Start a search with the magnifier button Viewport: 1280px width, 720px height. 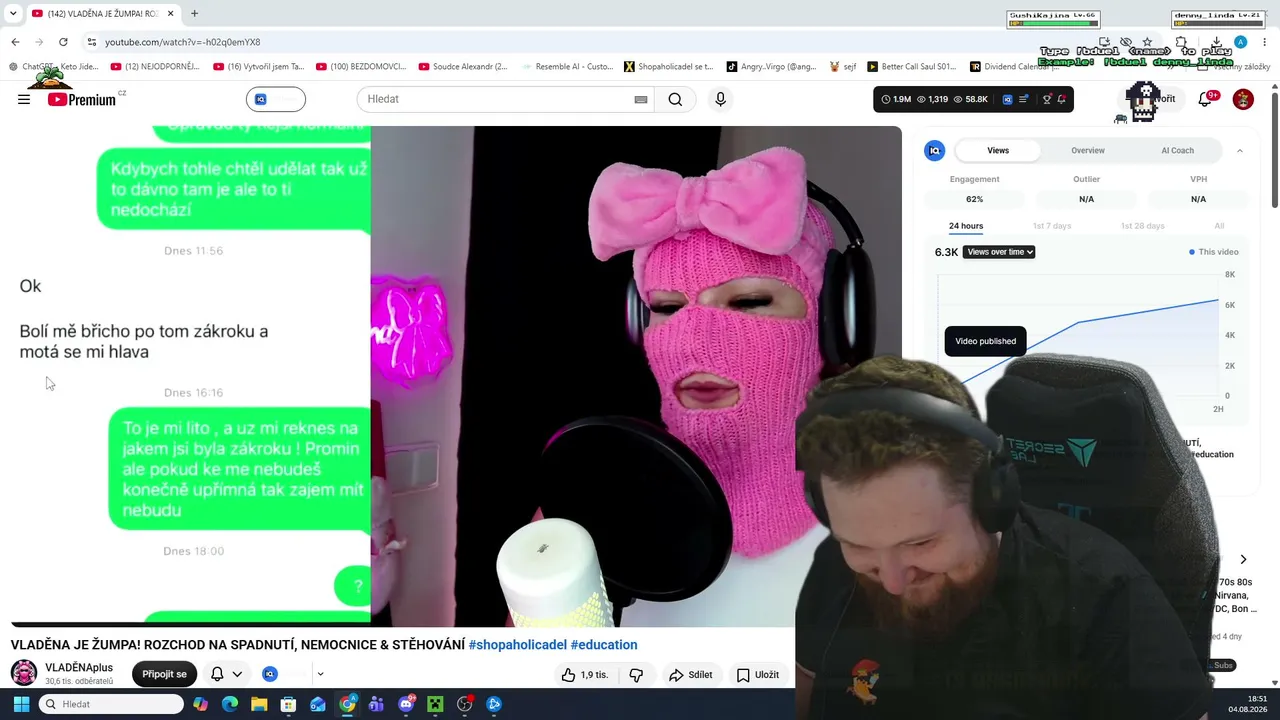[x=675, y=99]
